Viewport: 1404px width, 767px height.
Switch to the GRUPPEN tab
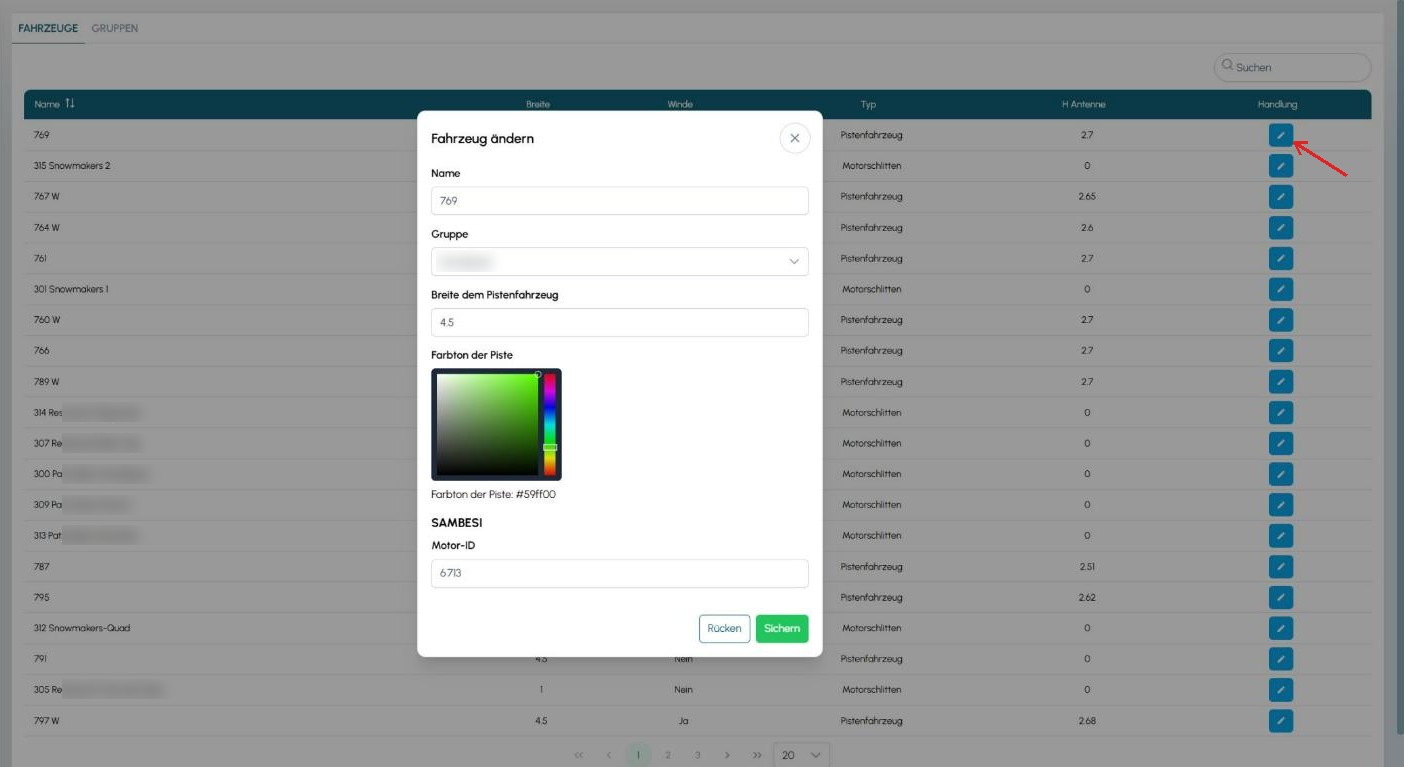coord(115,28)
